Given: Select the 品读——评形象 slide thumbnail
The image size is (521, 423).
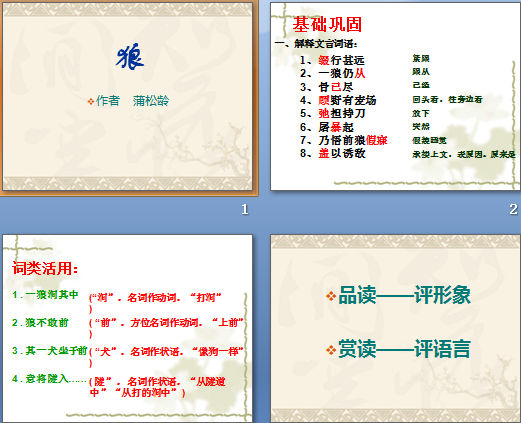Looking at the screenshot, I should (x=395, y=328).
